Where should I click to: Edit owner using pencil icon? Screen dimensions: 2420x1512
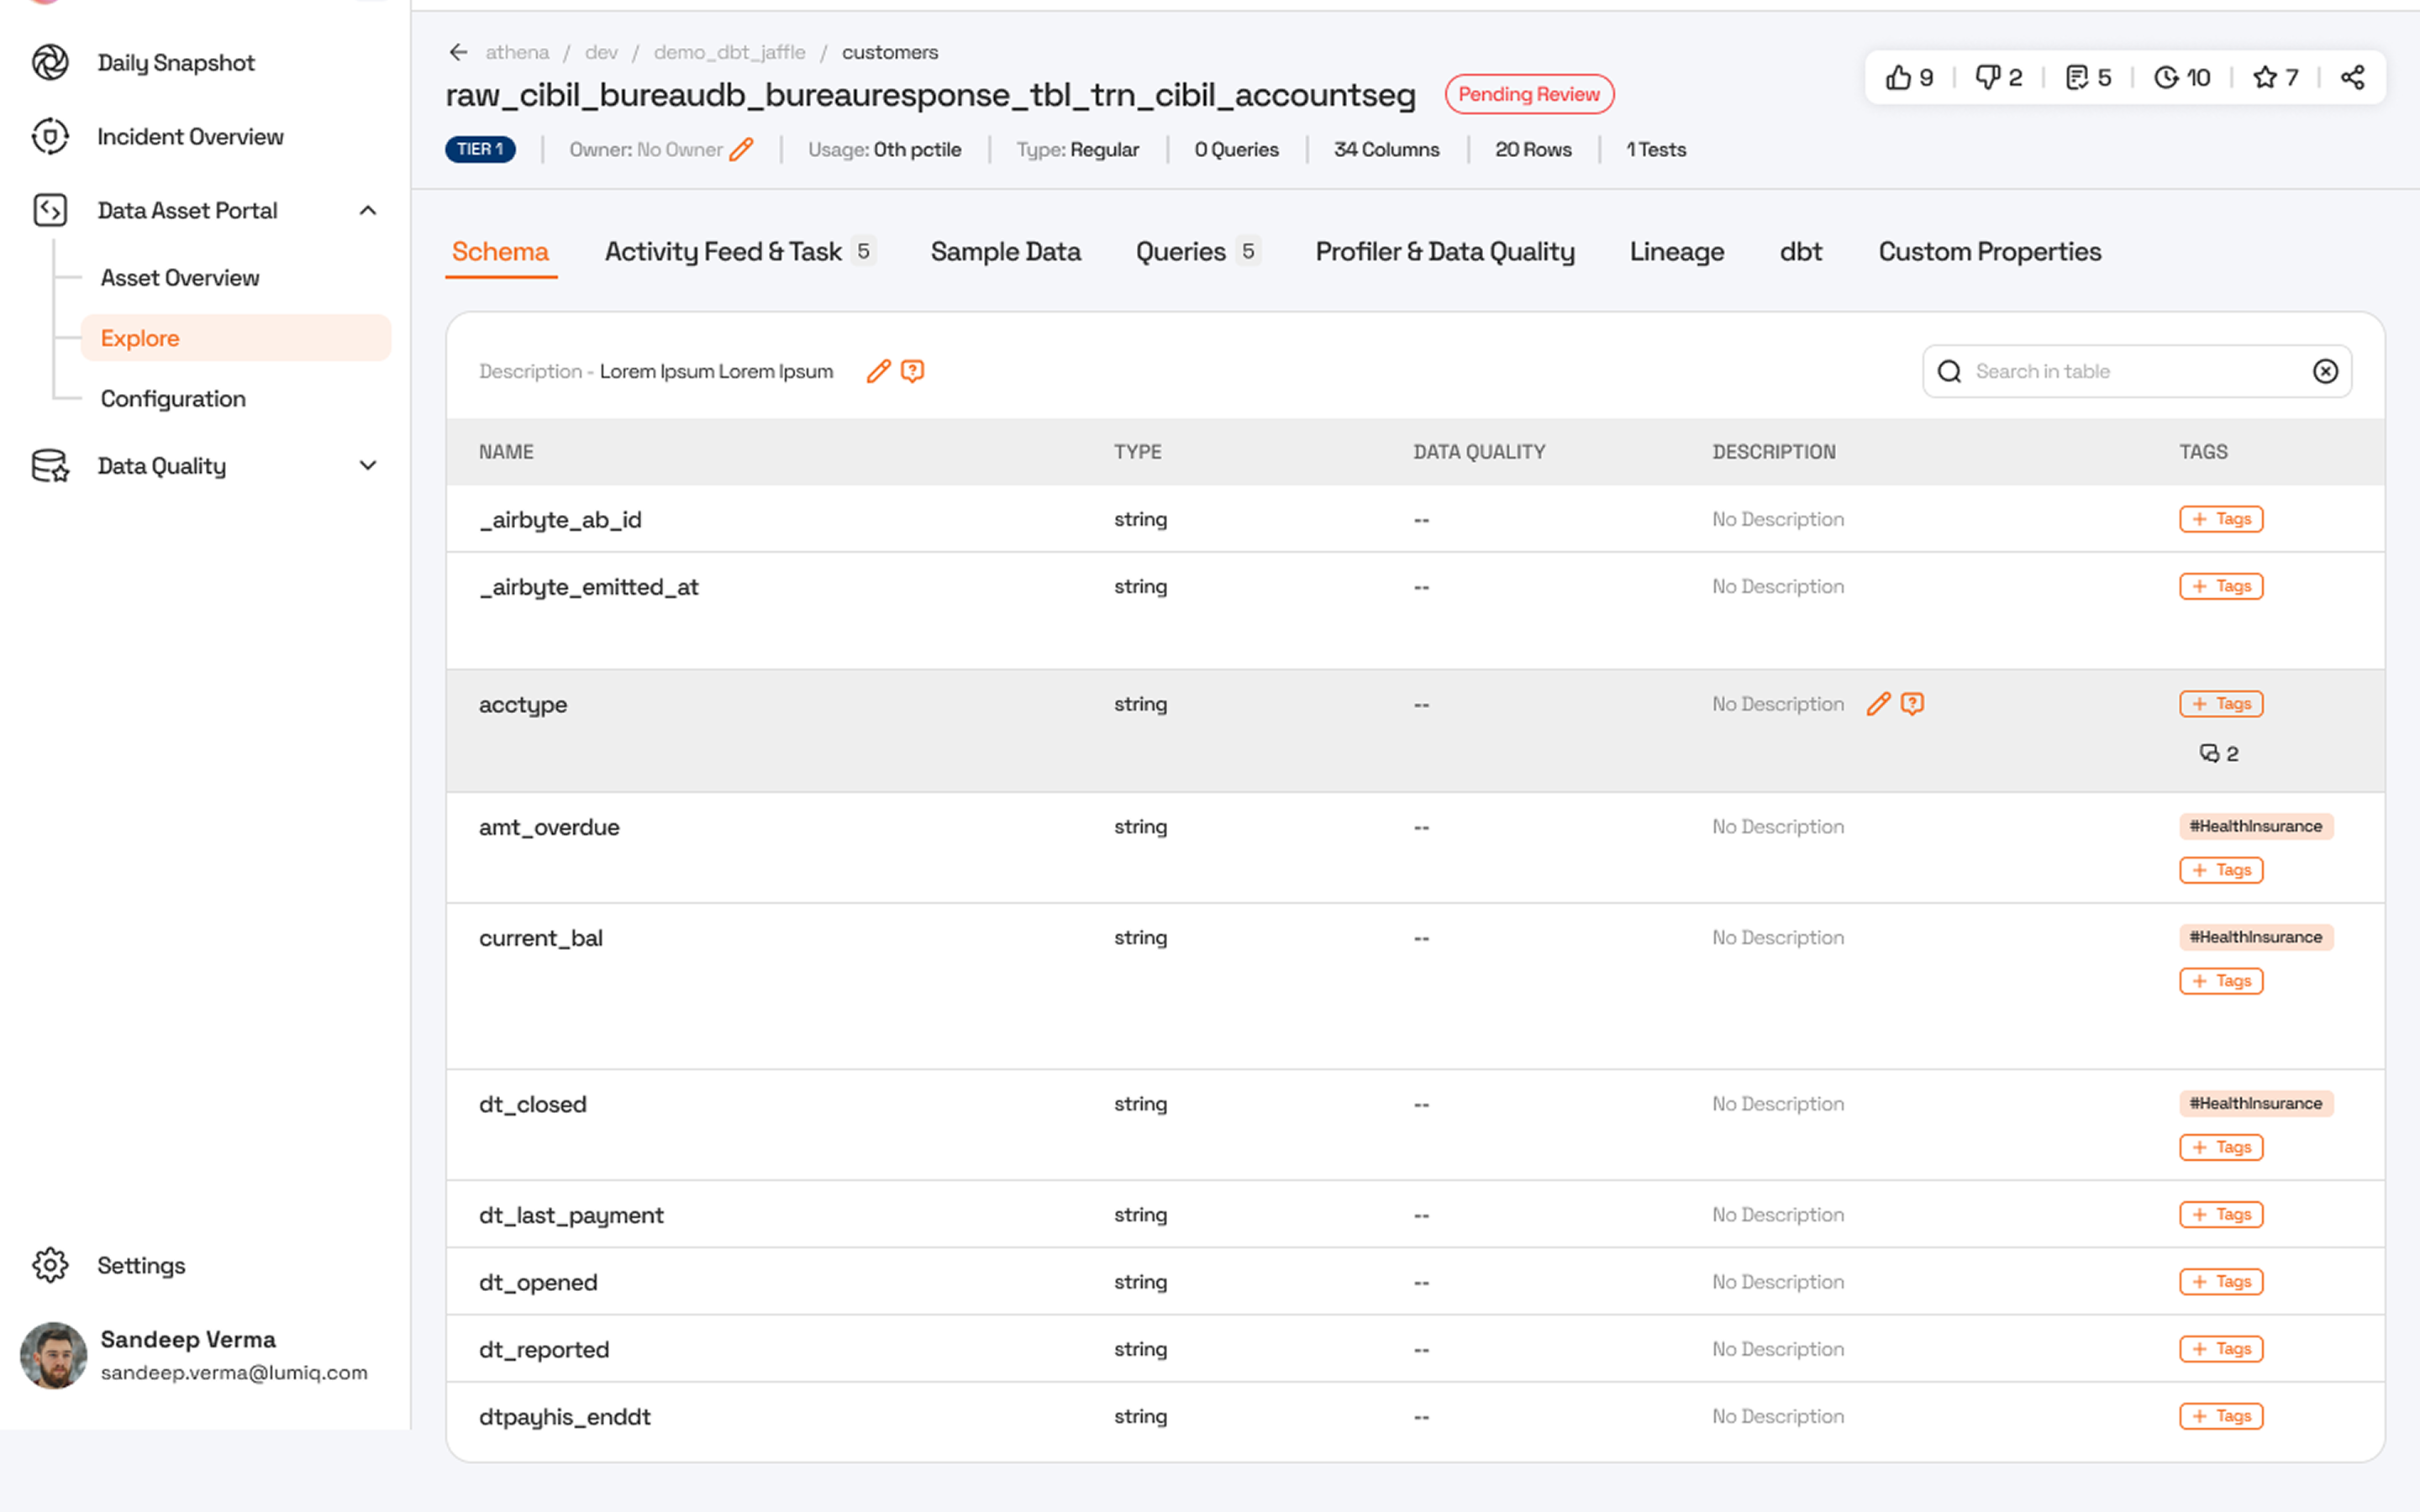click(741, 150)
